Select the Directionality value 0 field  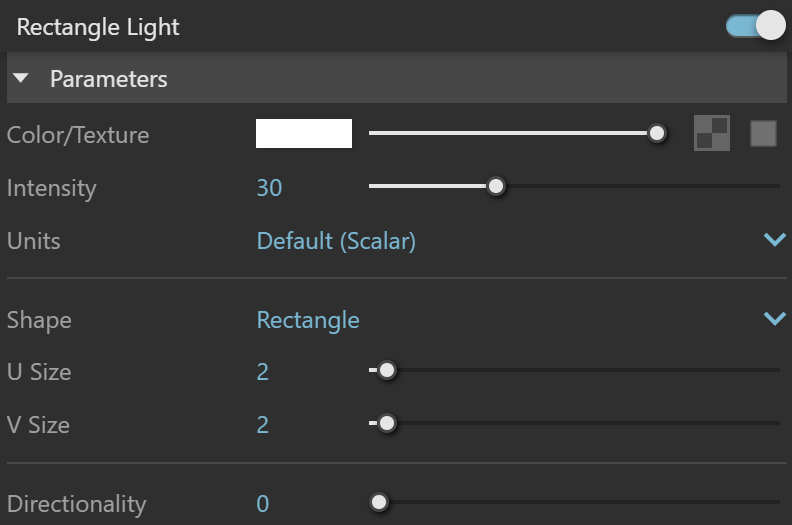(x=263, y=503)
